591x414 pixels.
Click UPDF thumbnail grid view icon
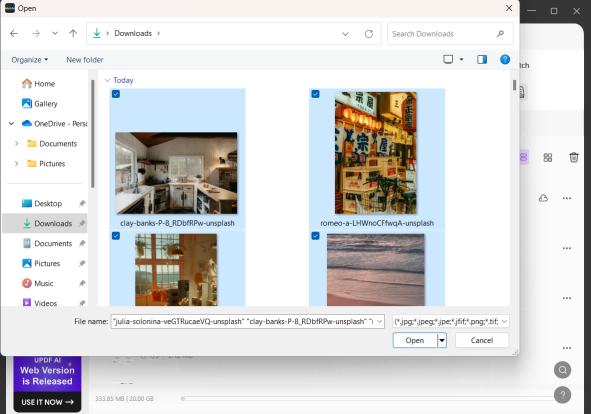tap(548, 158)
